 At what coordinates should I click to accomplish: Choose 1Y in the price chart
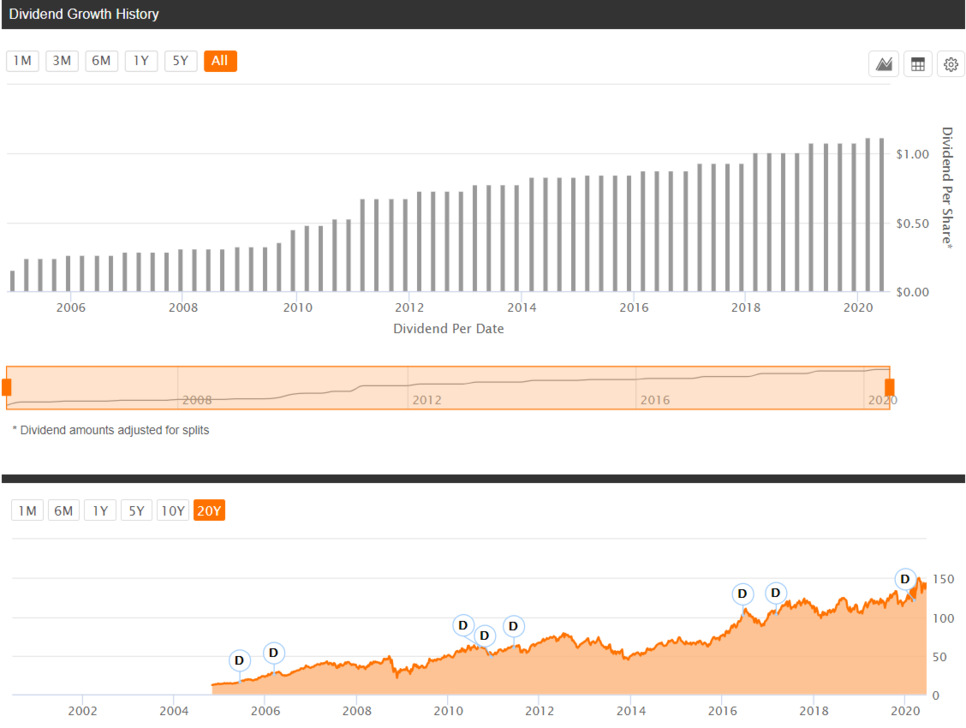[x=100, y=511]
